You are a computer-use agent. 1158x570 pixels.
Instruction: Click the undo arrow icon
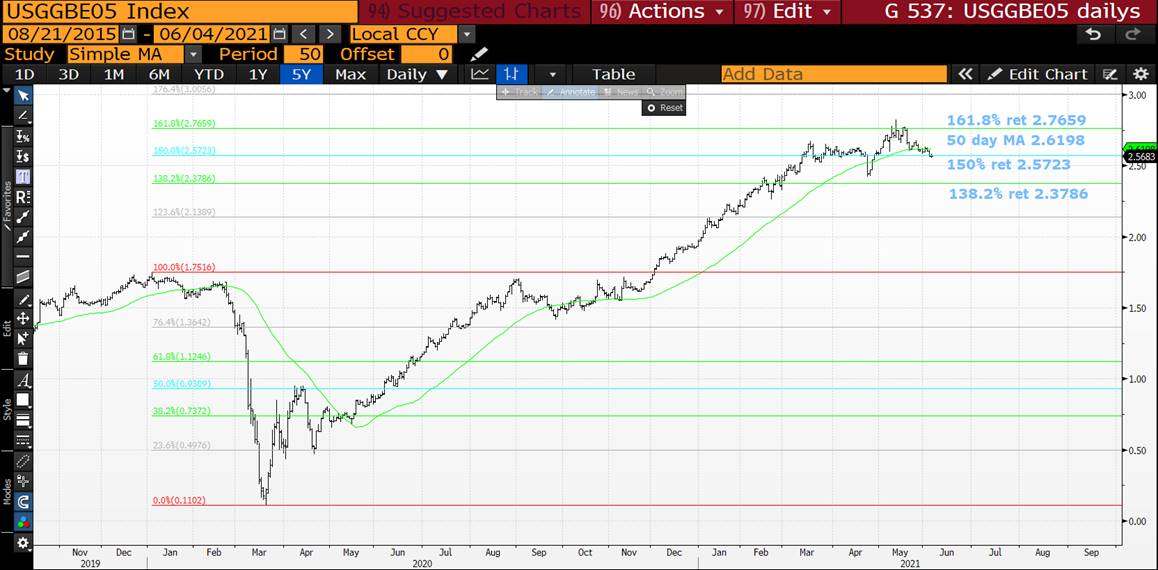pyautogui.click(x=1093, y=34)
